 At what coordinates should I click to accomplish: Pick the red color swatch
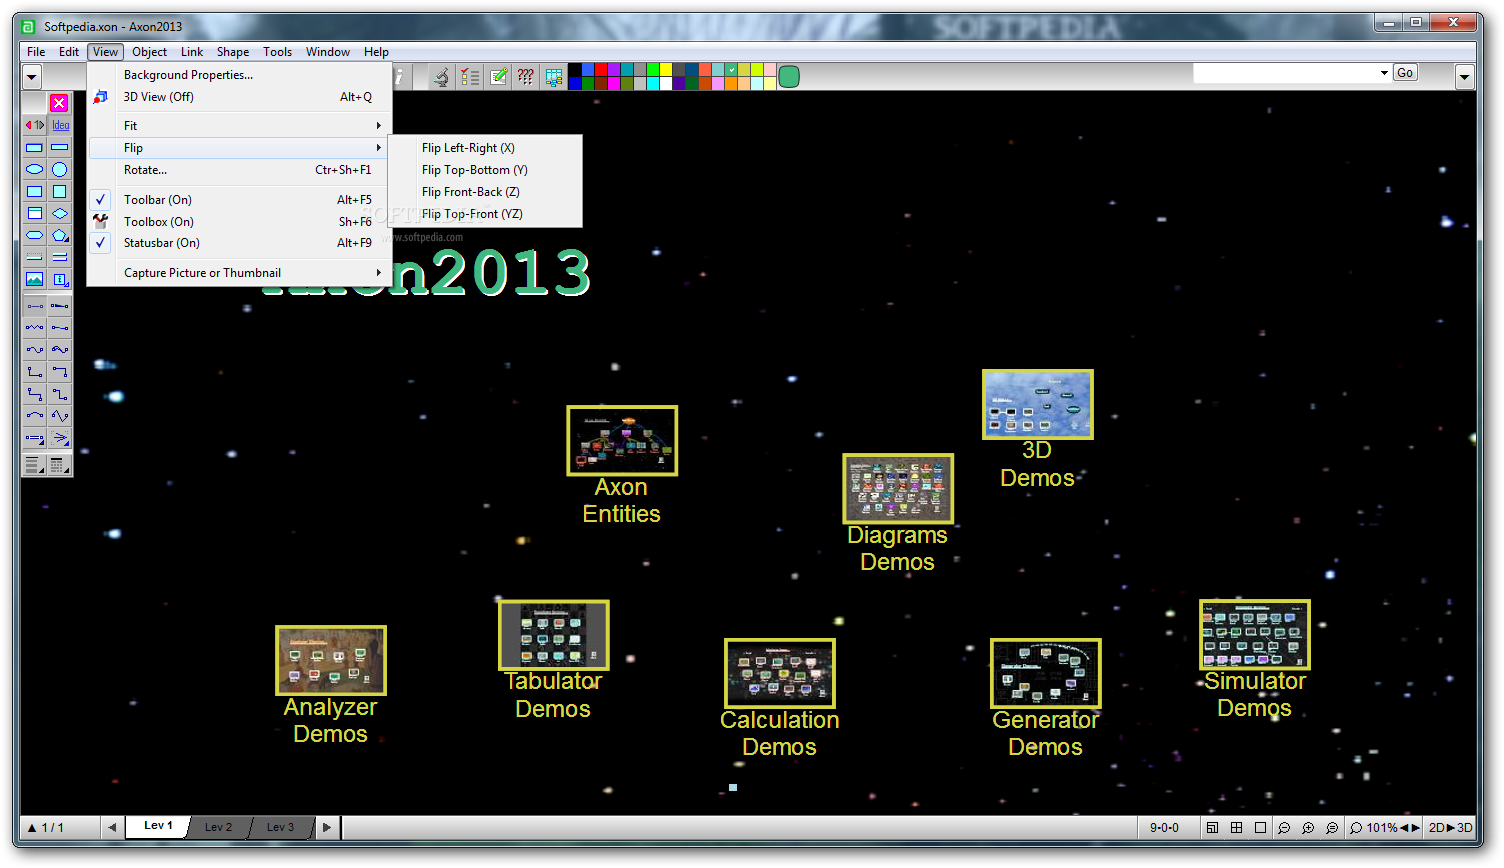pyautogui.click(x=601, y=70)
